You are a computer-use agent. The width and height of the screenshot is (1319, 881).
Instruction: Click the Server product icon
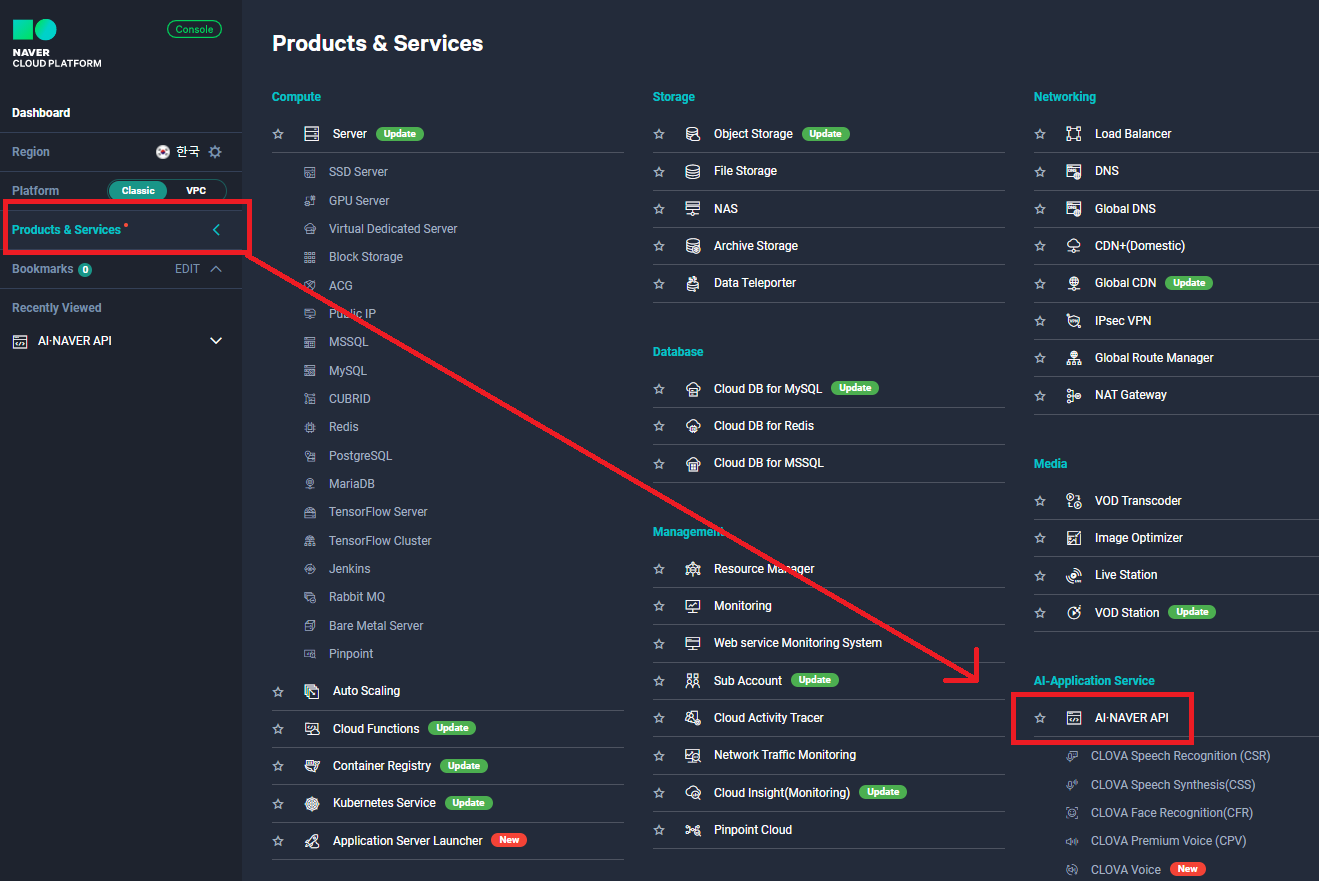[311, 134]
